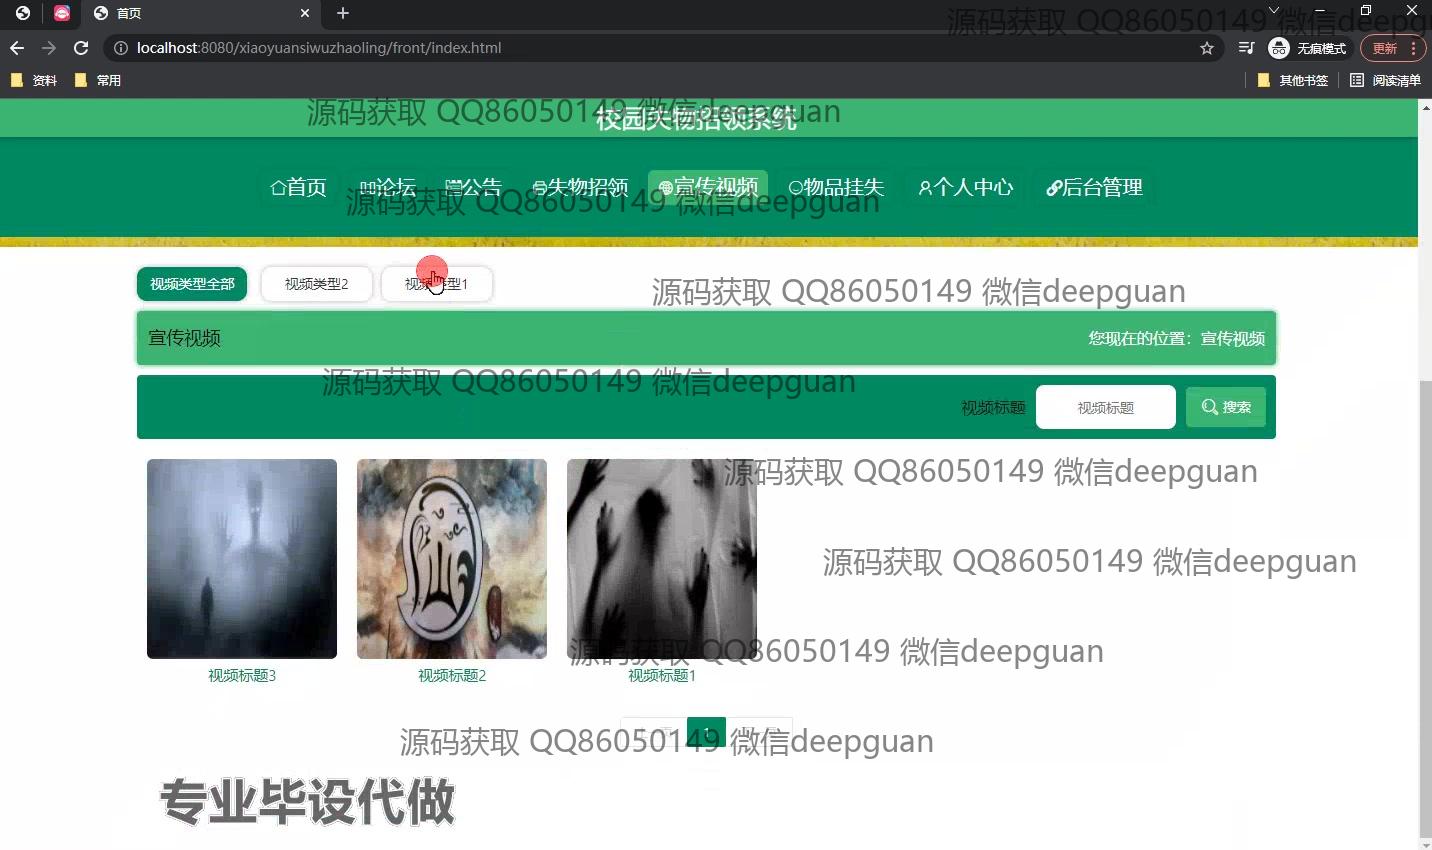Click the green 搜索 search button

(1225, 407)
